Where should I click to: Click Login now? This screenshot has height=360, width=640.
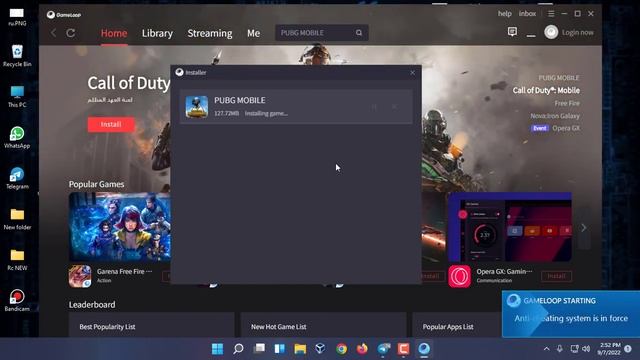tap(578, 32)
